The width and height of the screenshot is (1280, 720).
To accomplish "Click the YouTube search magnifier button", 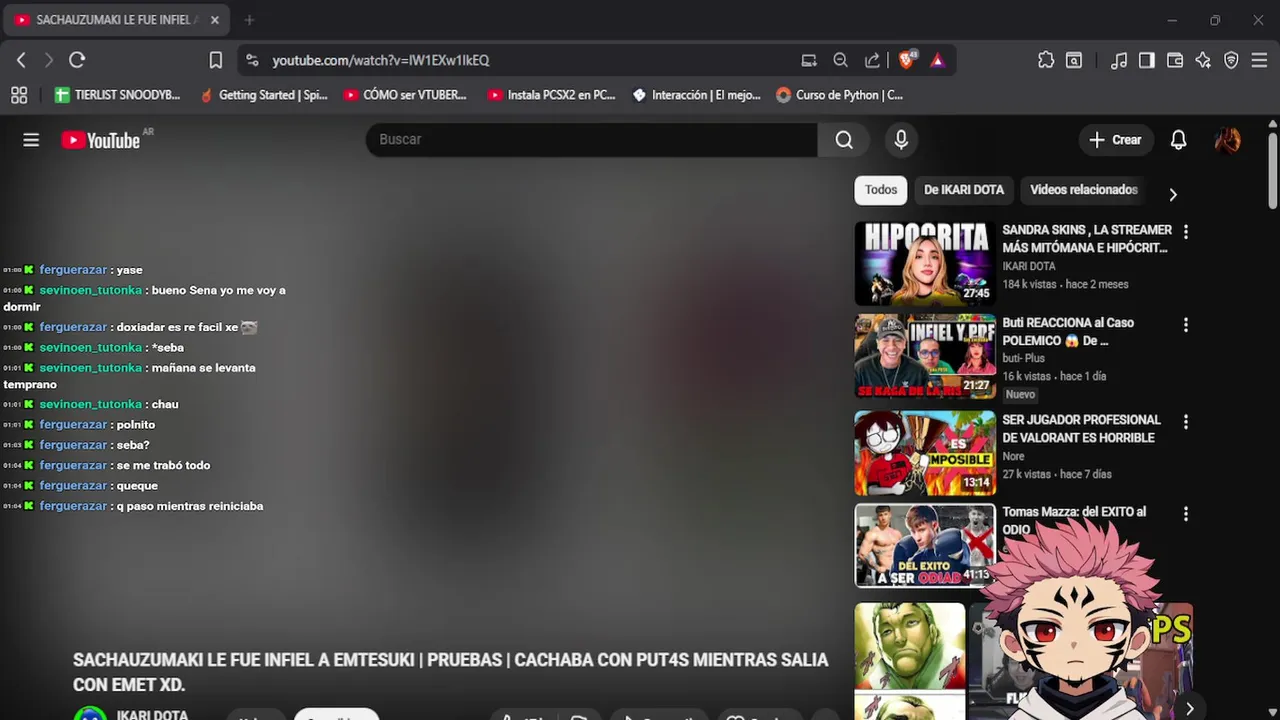I will 844,139.
